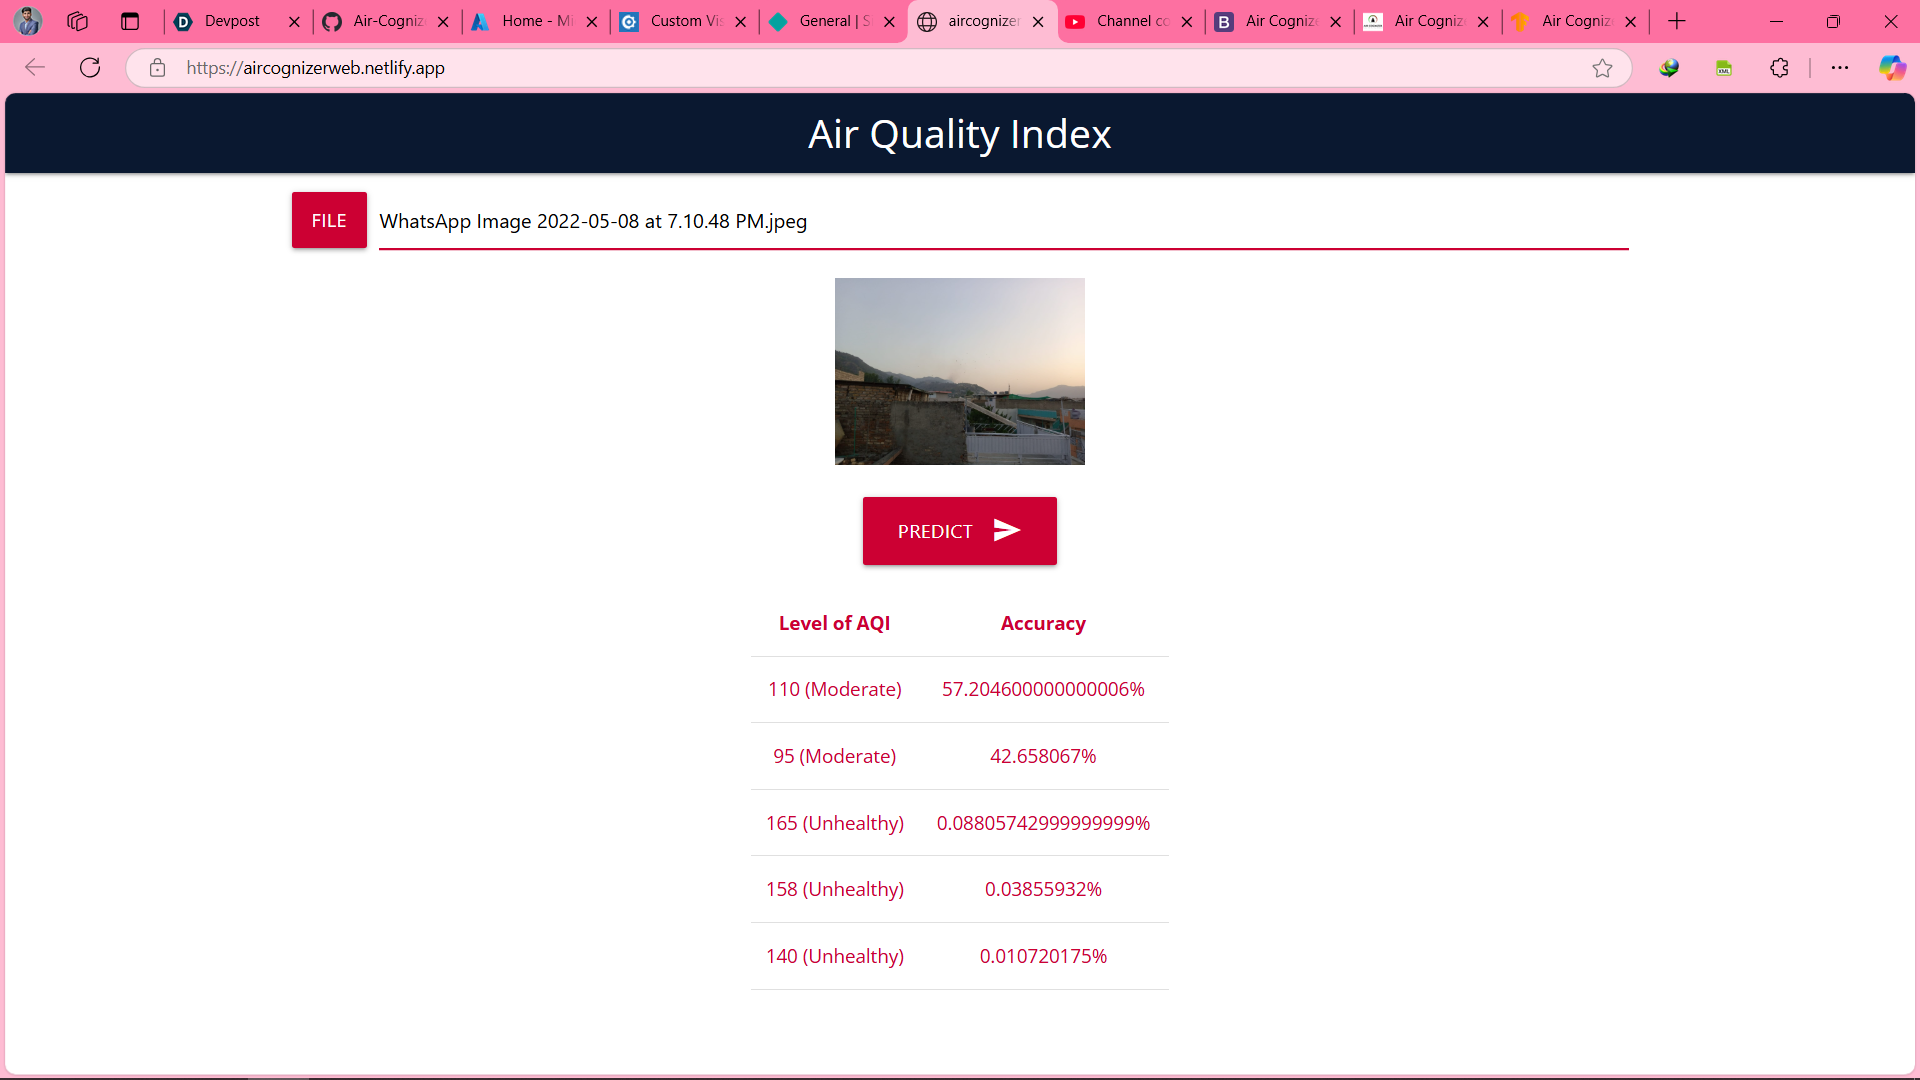Click the profile avatar icon
This screenshot has width=1920, height=1080.
[x=28, y=21]
